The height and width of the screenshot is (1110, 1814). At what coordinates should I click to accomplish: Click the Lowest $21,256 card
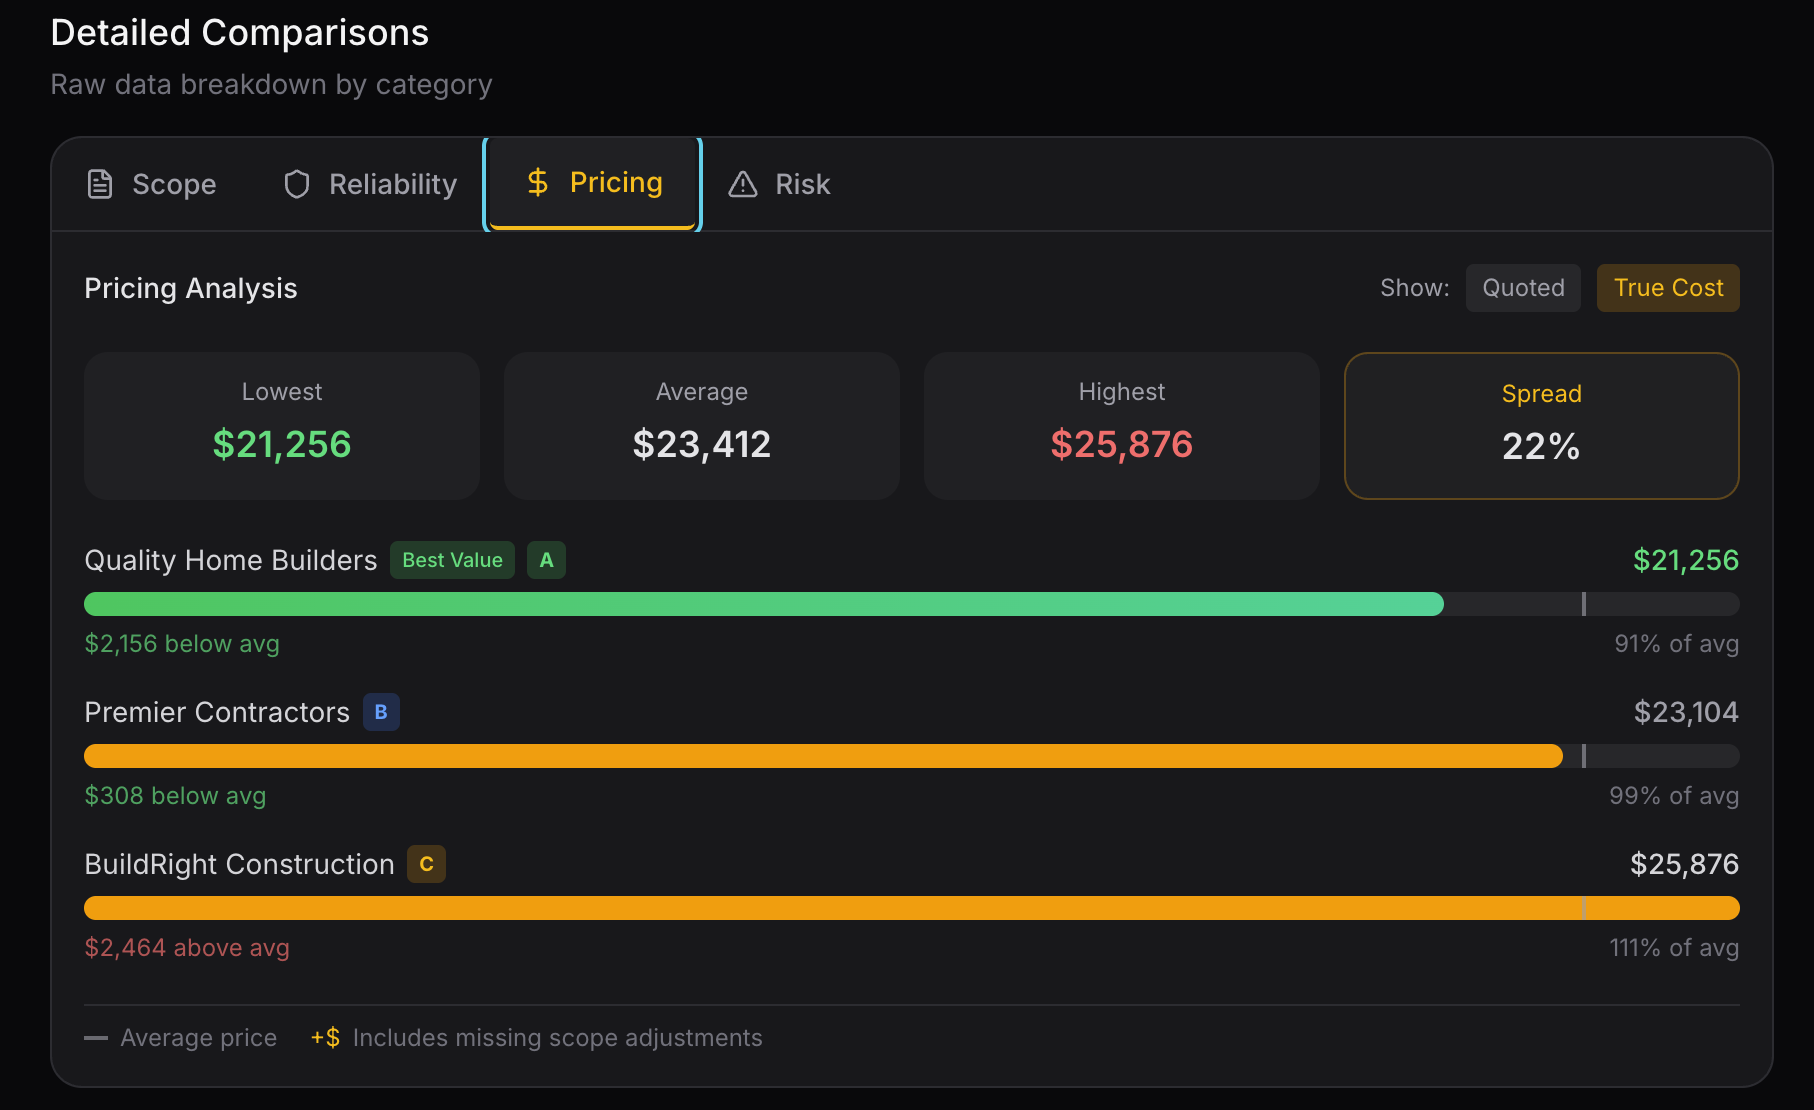pyautogui.click(x=282, y=426)
